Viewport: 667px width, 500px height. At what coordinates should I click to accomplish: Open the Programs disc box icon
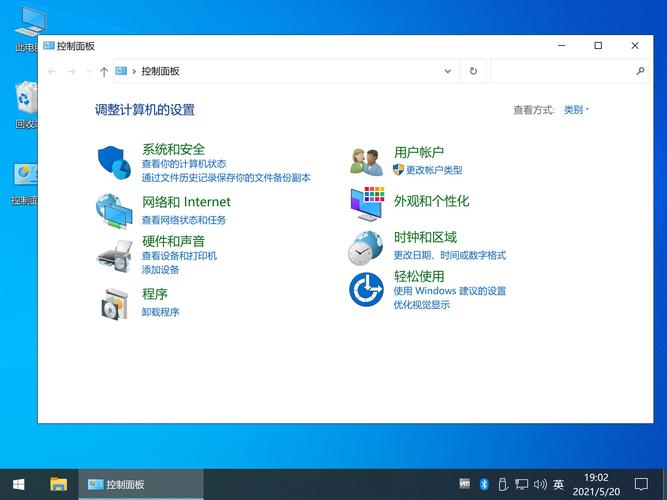[114, 303]
